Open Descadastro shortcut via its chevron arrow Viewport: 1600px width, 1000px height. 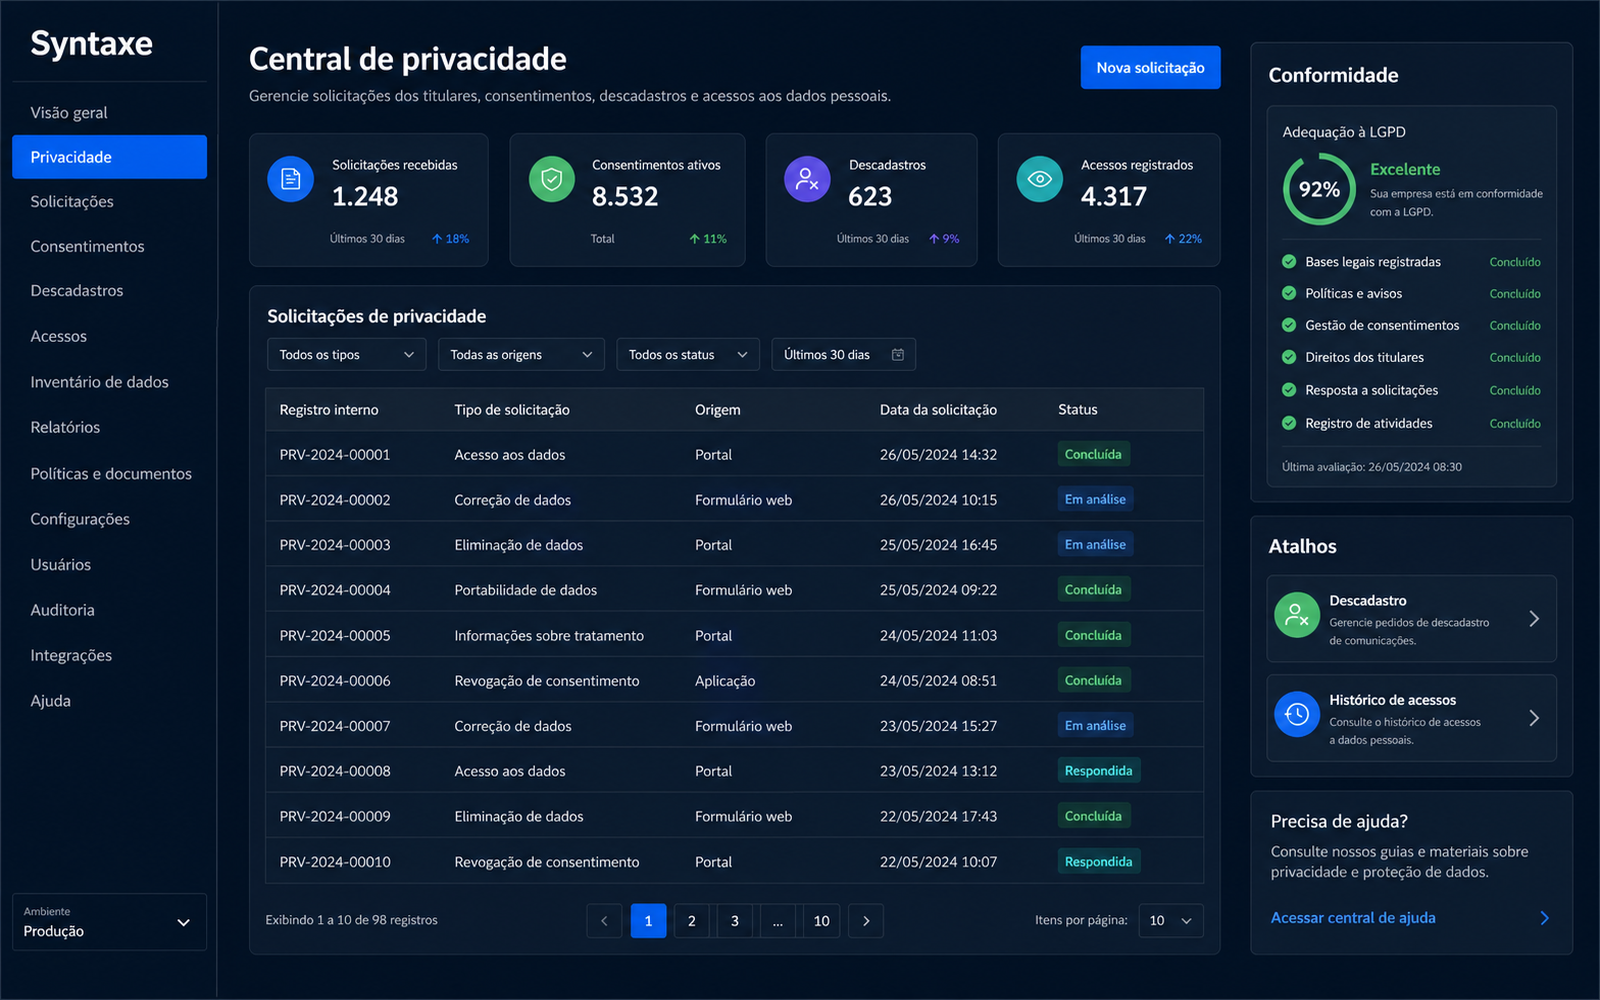1534,619
